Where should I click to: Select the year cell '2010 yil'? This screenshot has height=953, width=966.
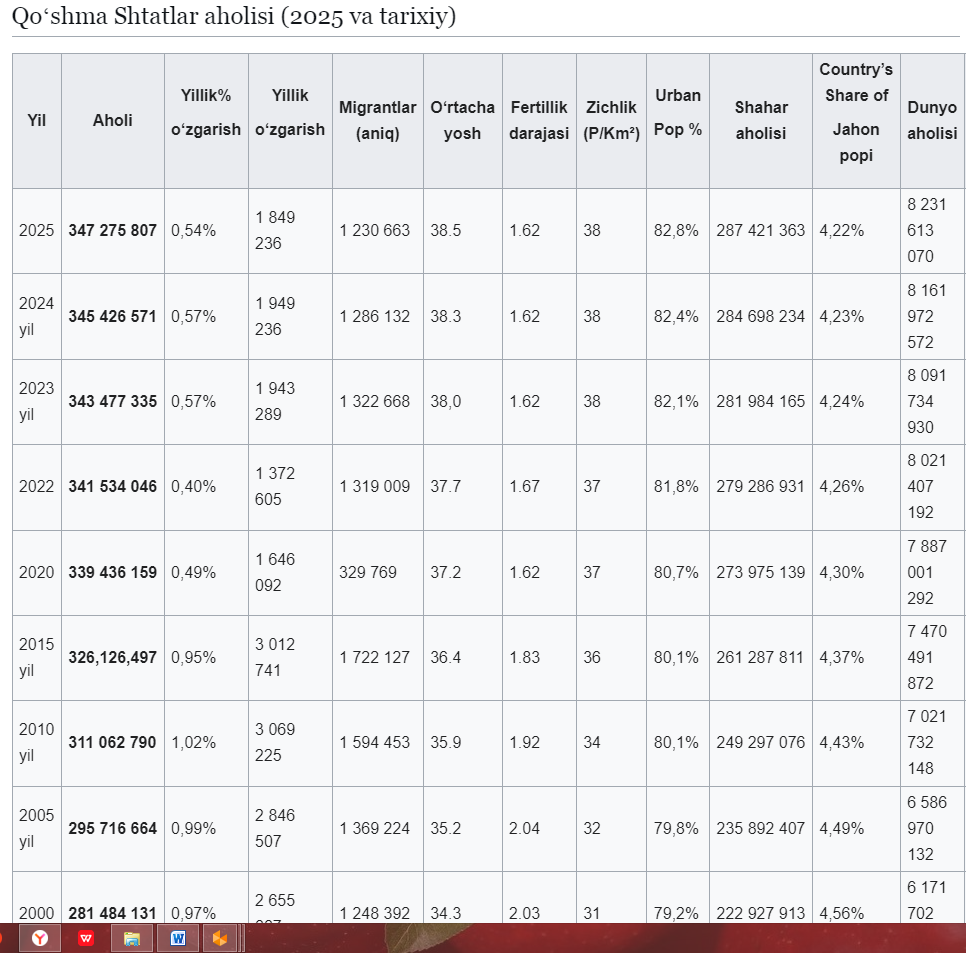[x=36, y=742]
